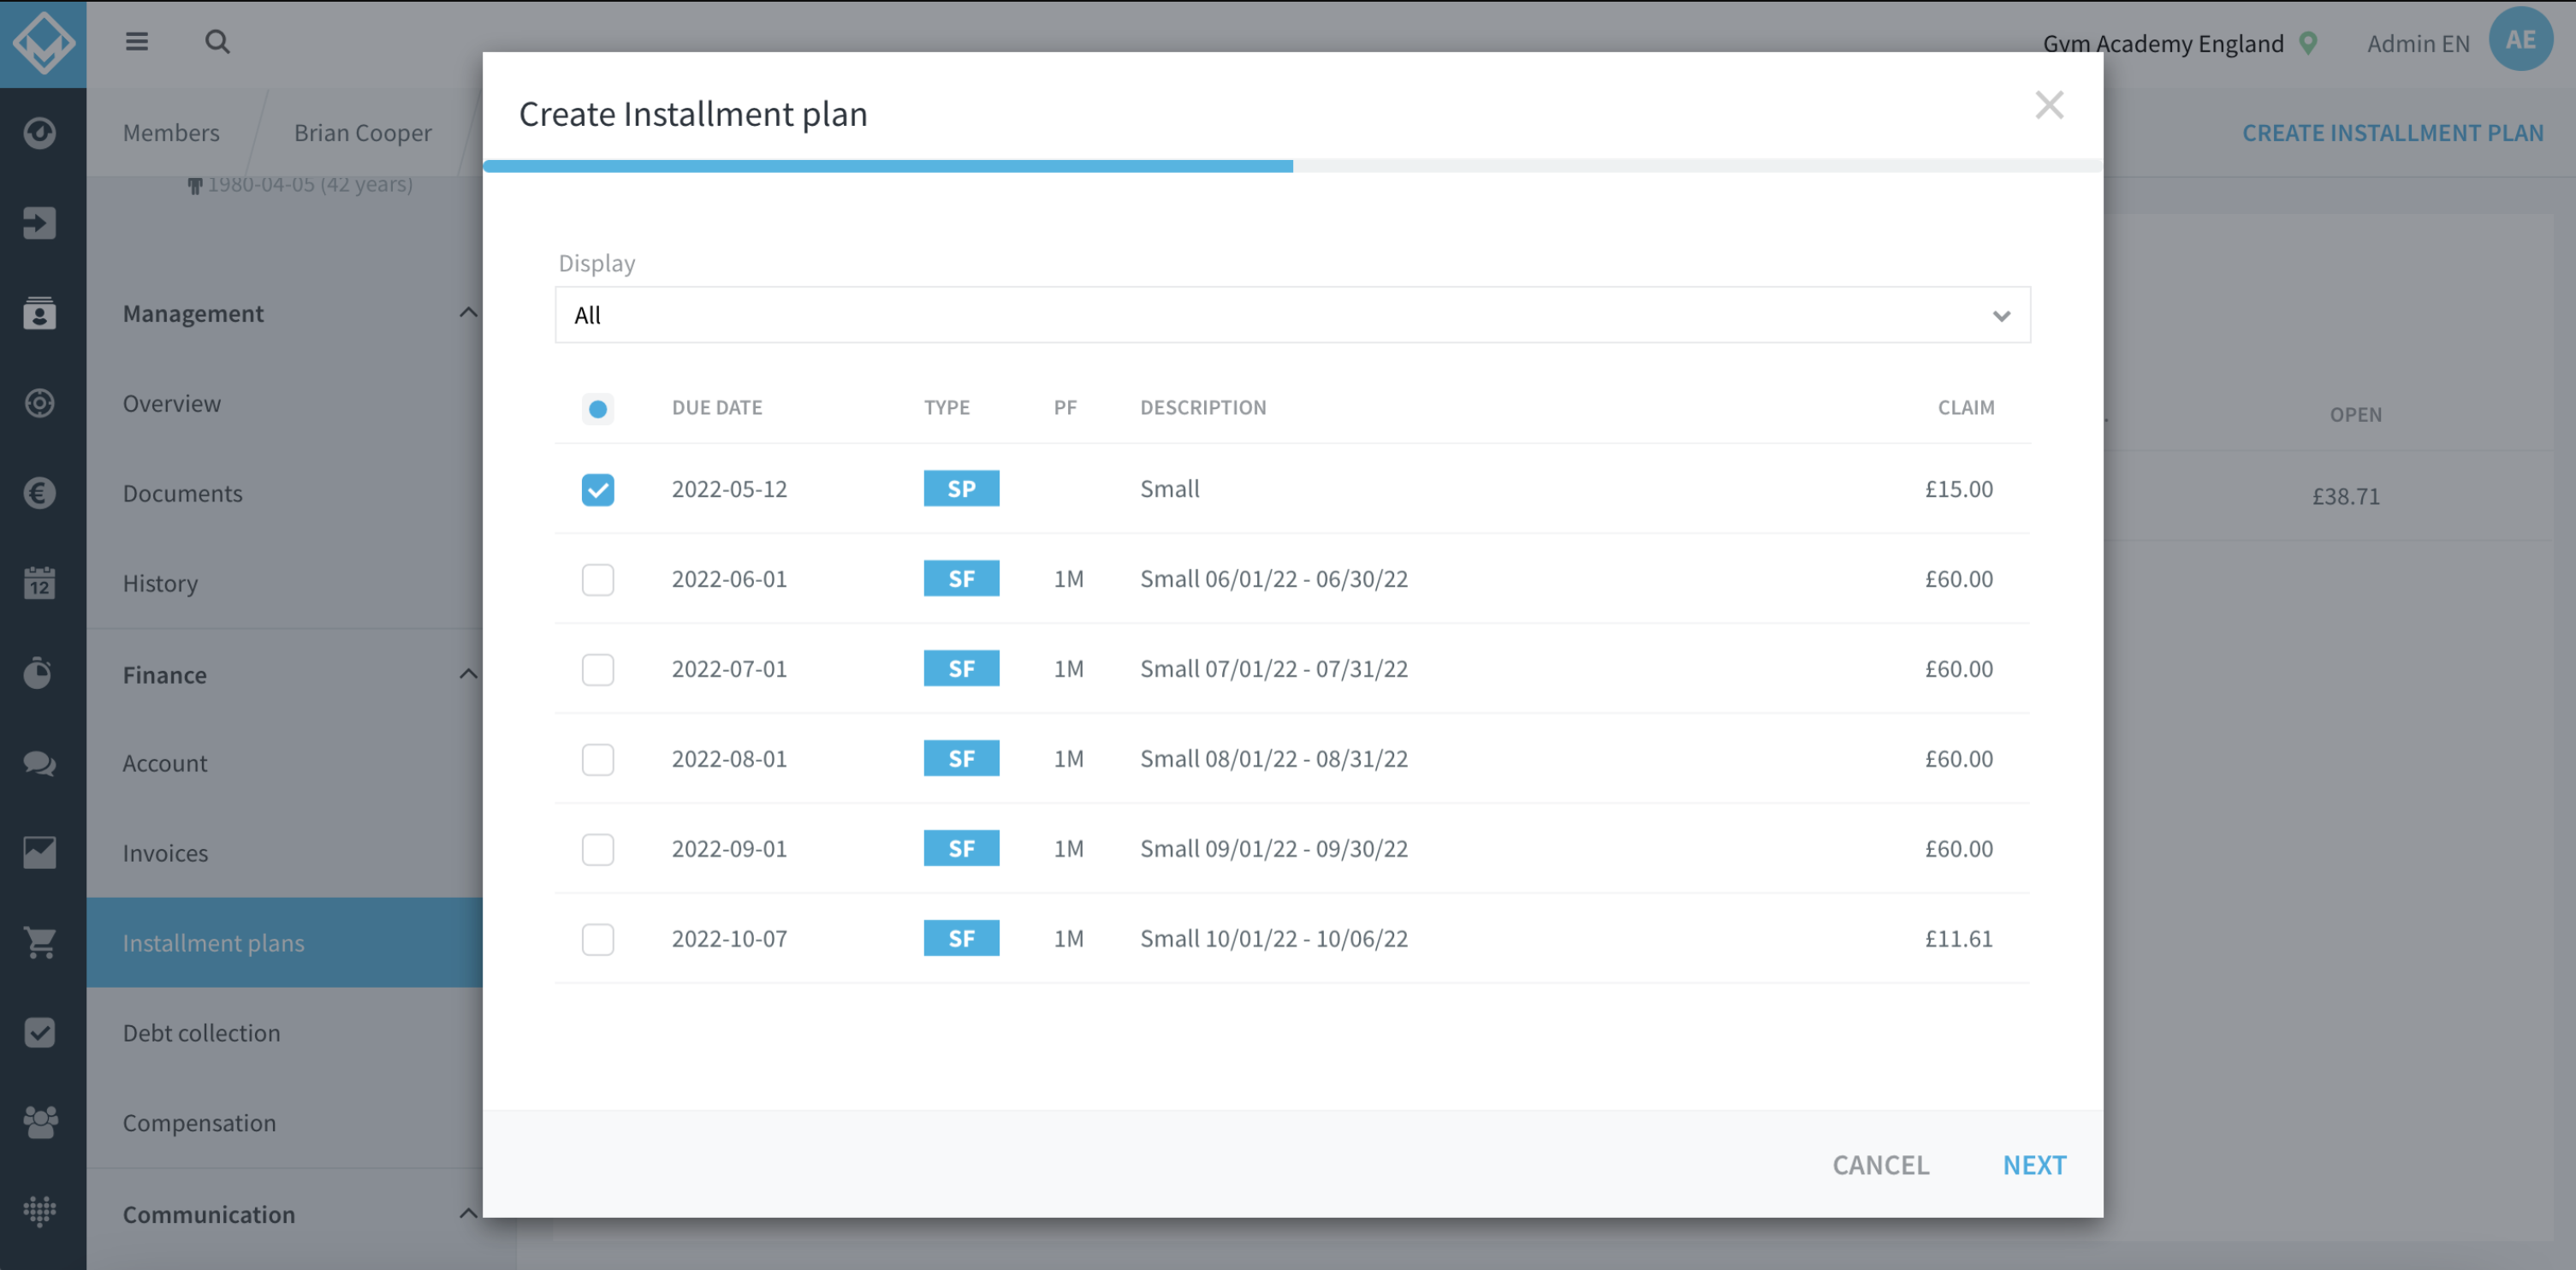Sort by the Claim column header
2576x1270 pixels.
coord(1965,407)
